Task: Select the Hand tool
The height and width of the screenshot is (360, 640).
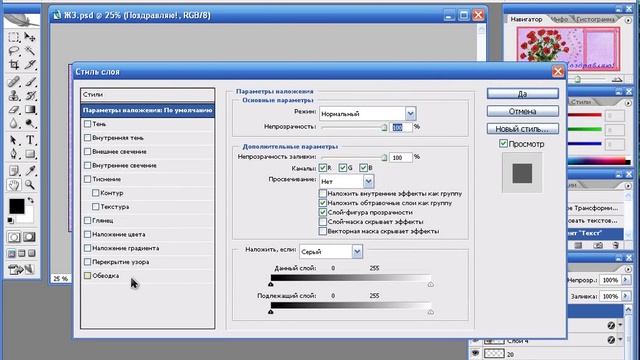Action: [x=14, y=185]
